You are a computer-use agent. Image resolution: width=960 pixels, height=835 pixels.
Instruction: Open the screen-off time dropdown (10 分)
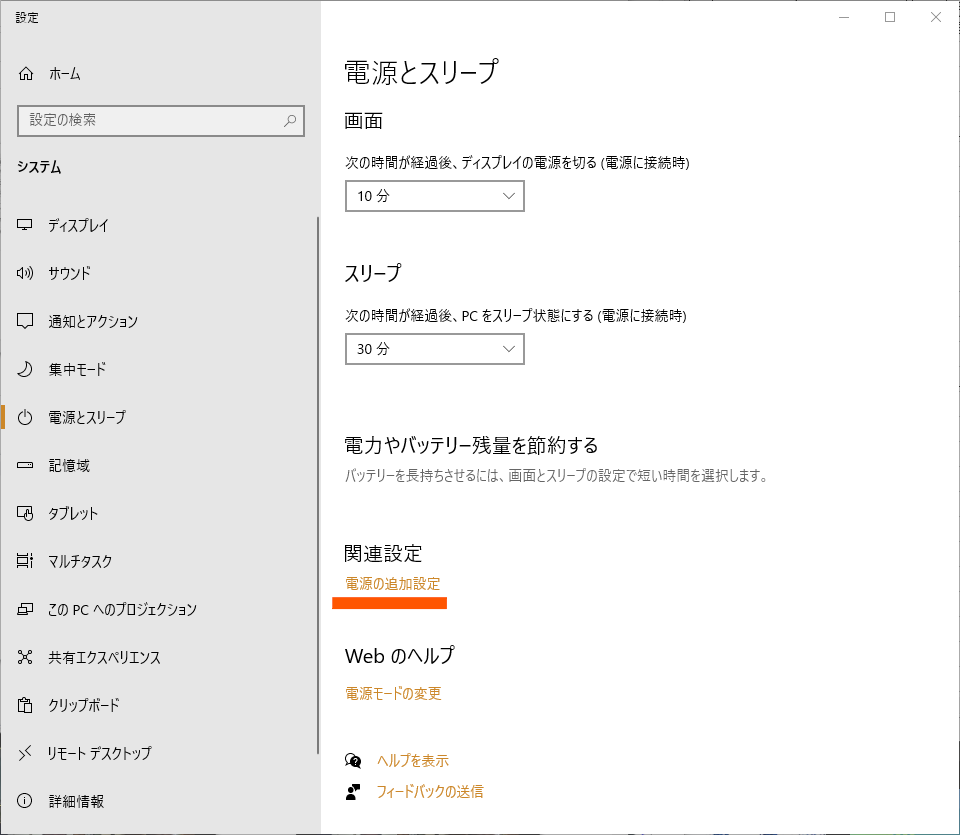coord(434,196)
